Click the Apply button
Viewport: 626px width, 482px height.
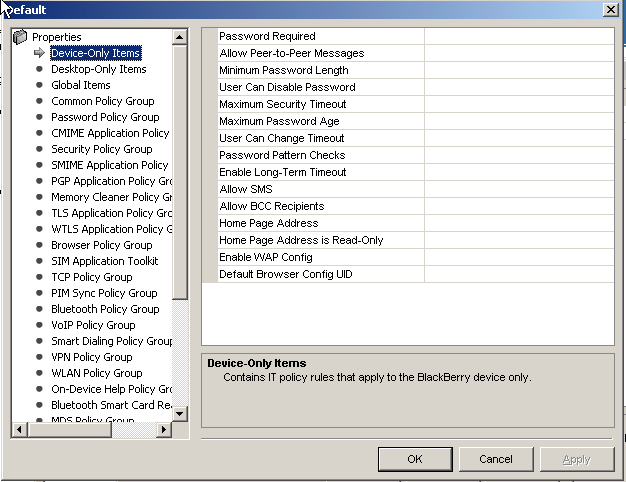click(577, 459)
